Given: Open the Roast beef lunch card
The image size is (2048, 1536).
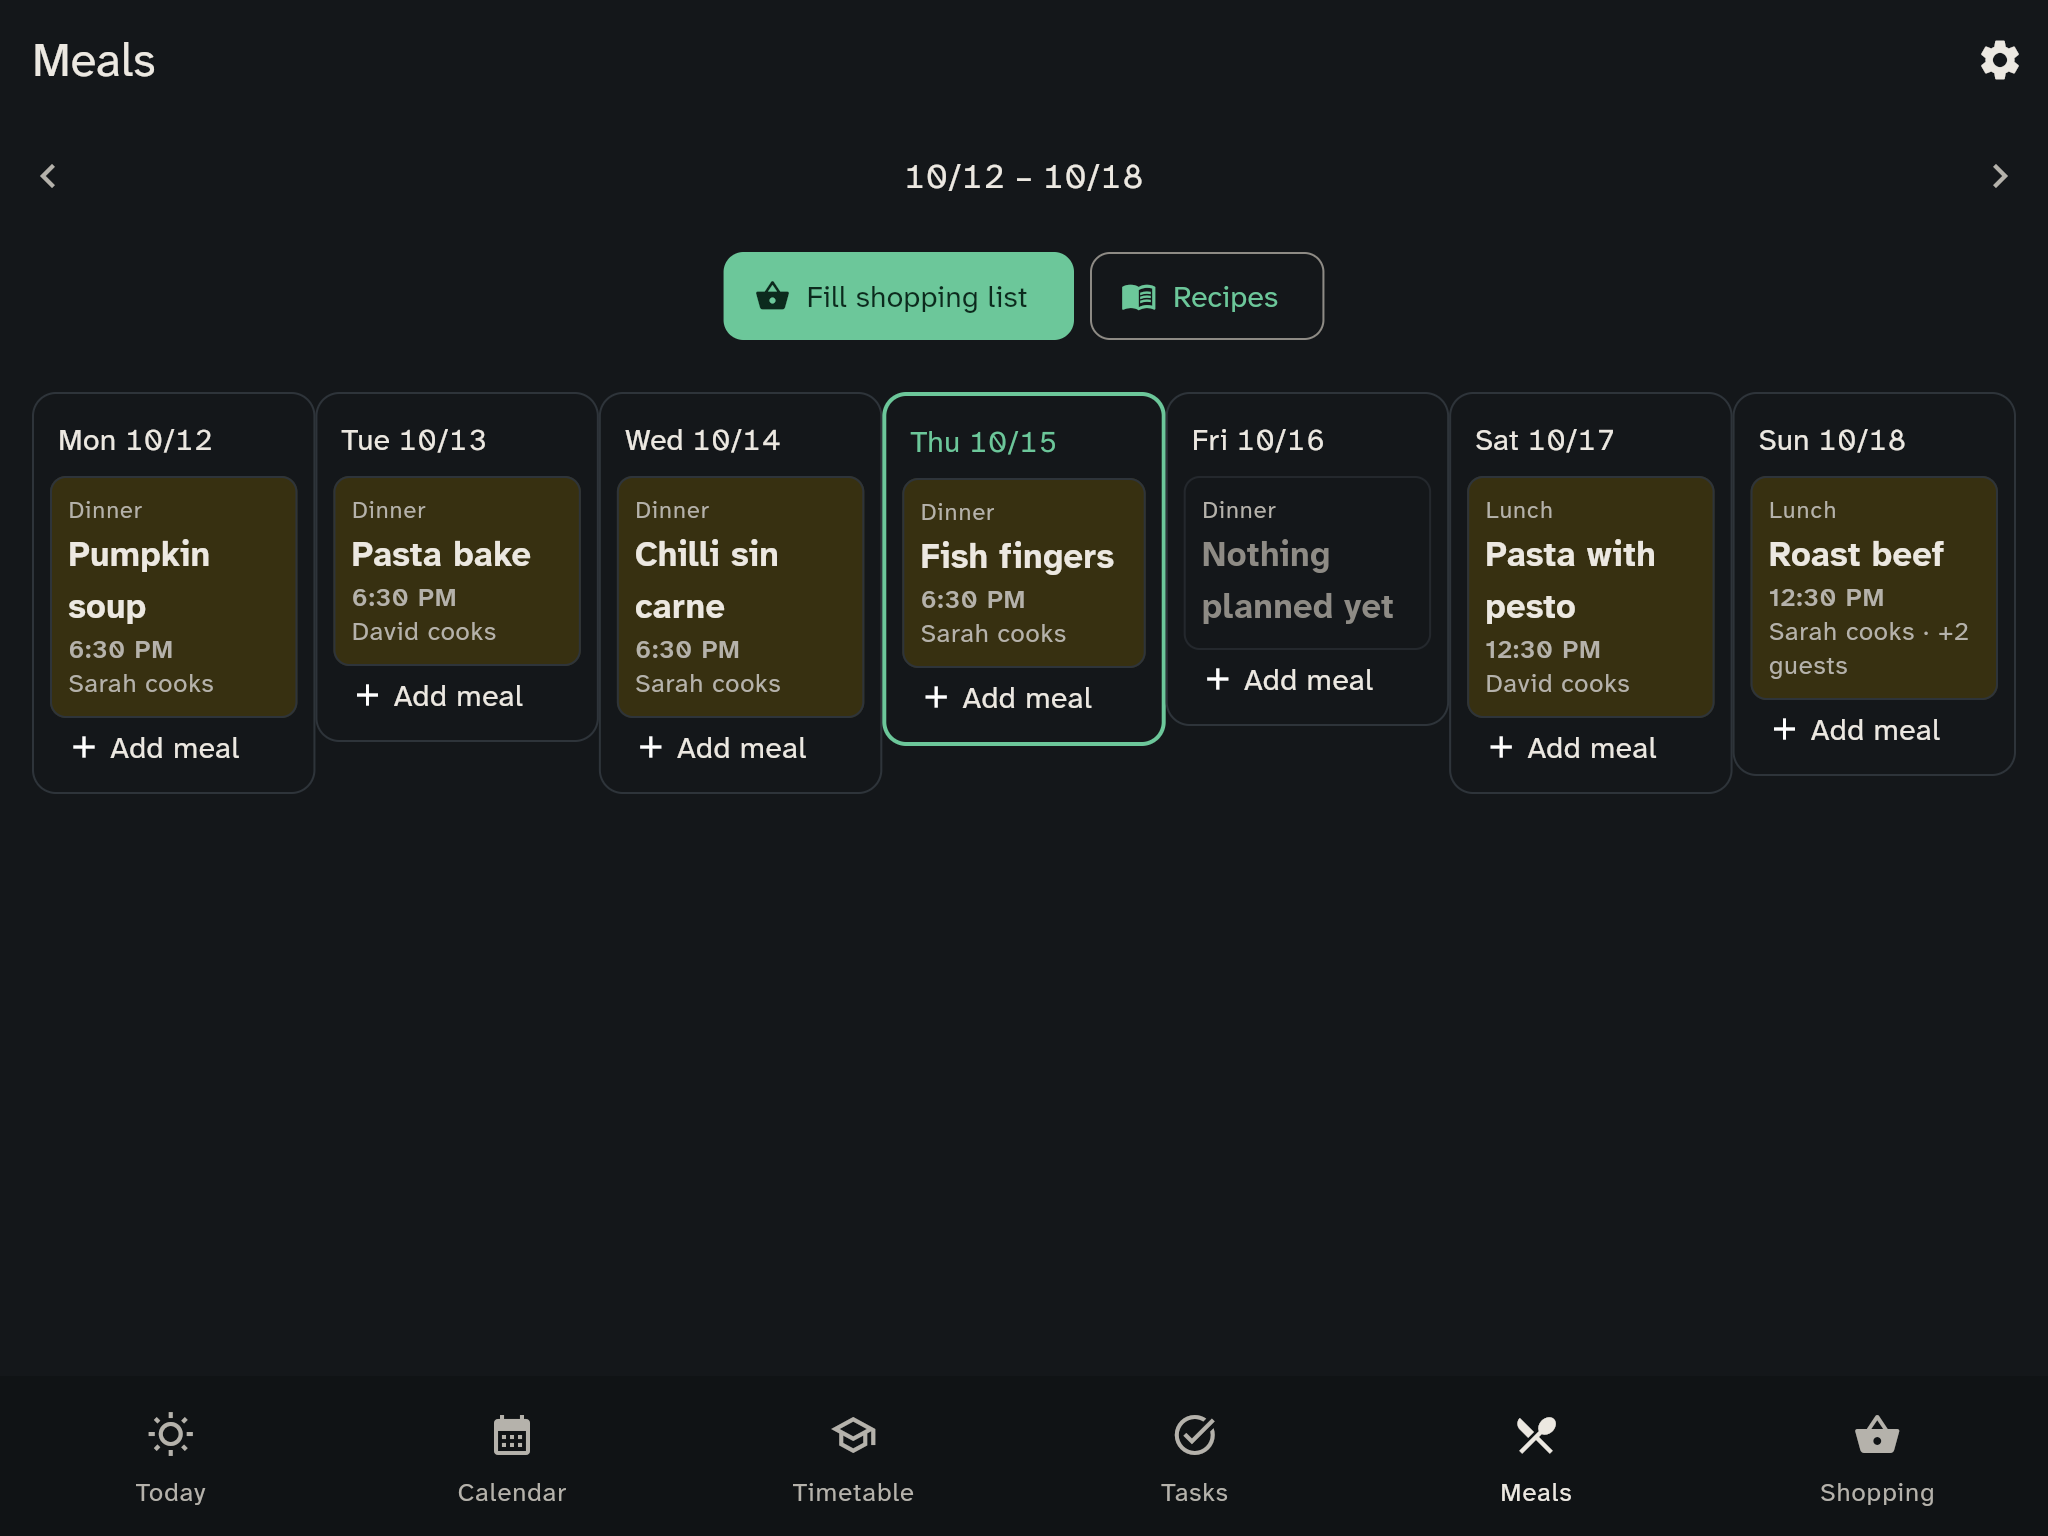Looking at the screenshot, I should (1873, 588).
